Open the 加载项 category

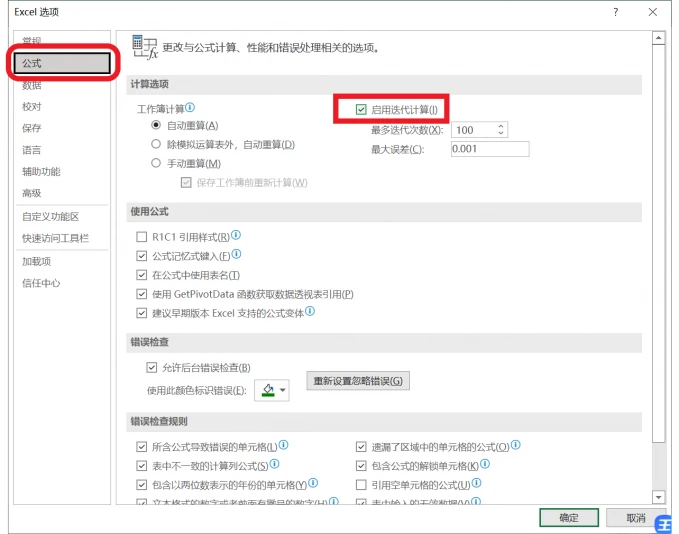point(37,262)
